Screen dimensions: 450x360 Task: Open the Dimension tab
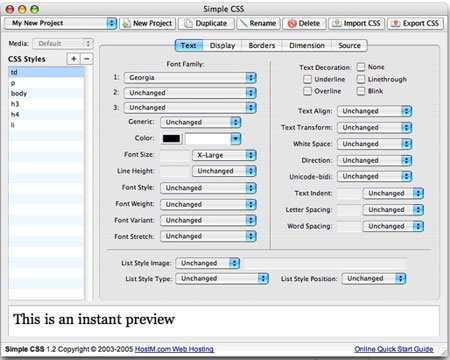pyautogui.click(x=307, y=46)
